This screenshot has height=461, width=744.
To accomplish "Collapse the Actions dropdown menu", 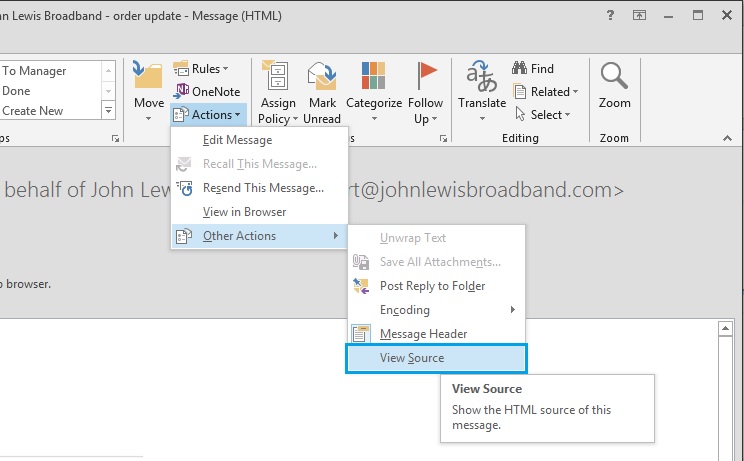I will coord(207,115).
